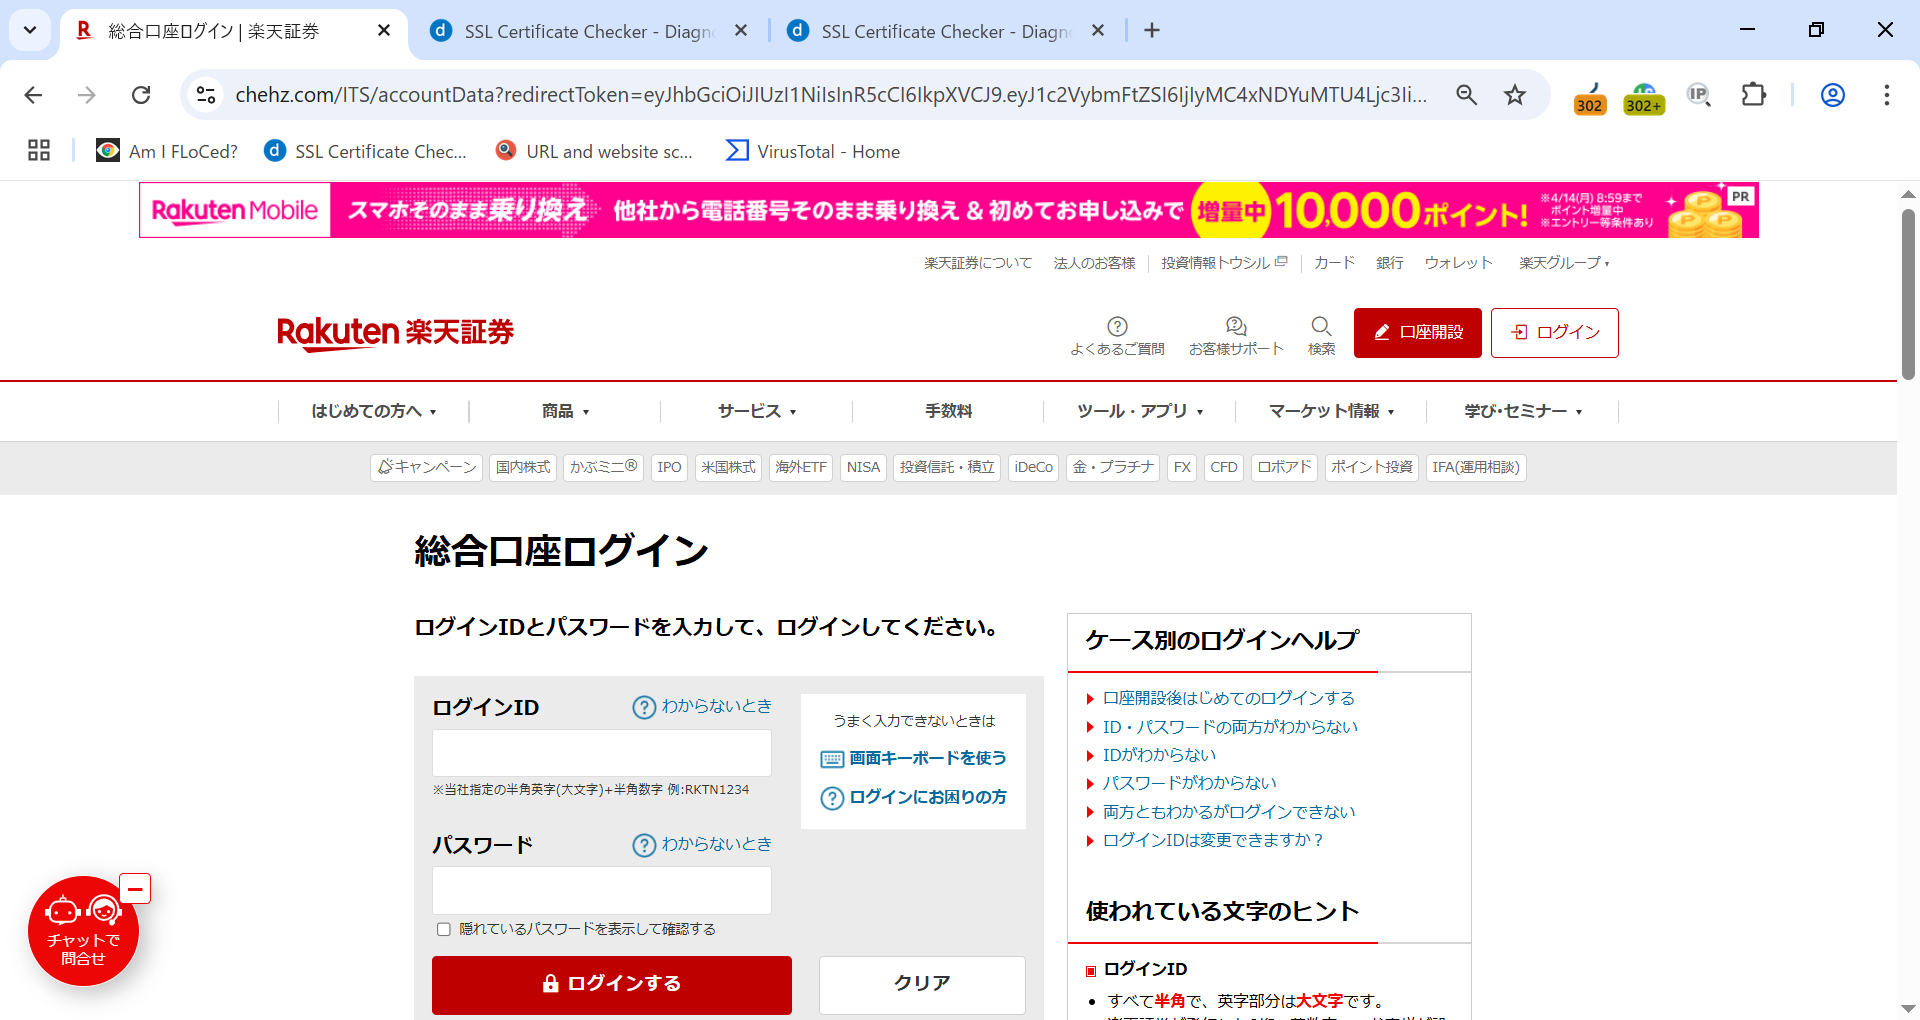
Task: Select the 米国株式 tag
Action: coord(728,467)
